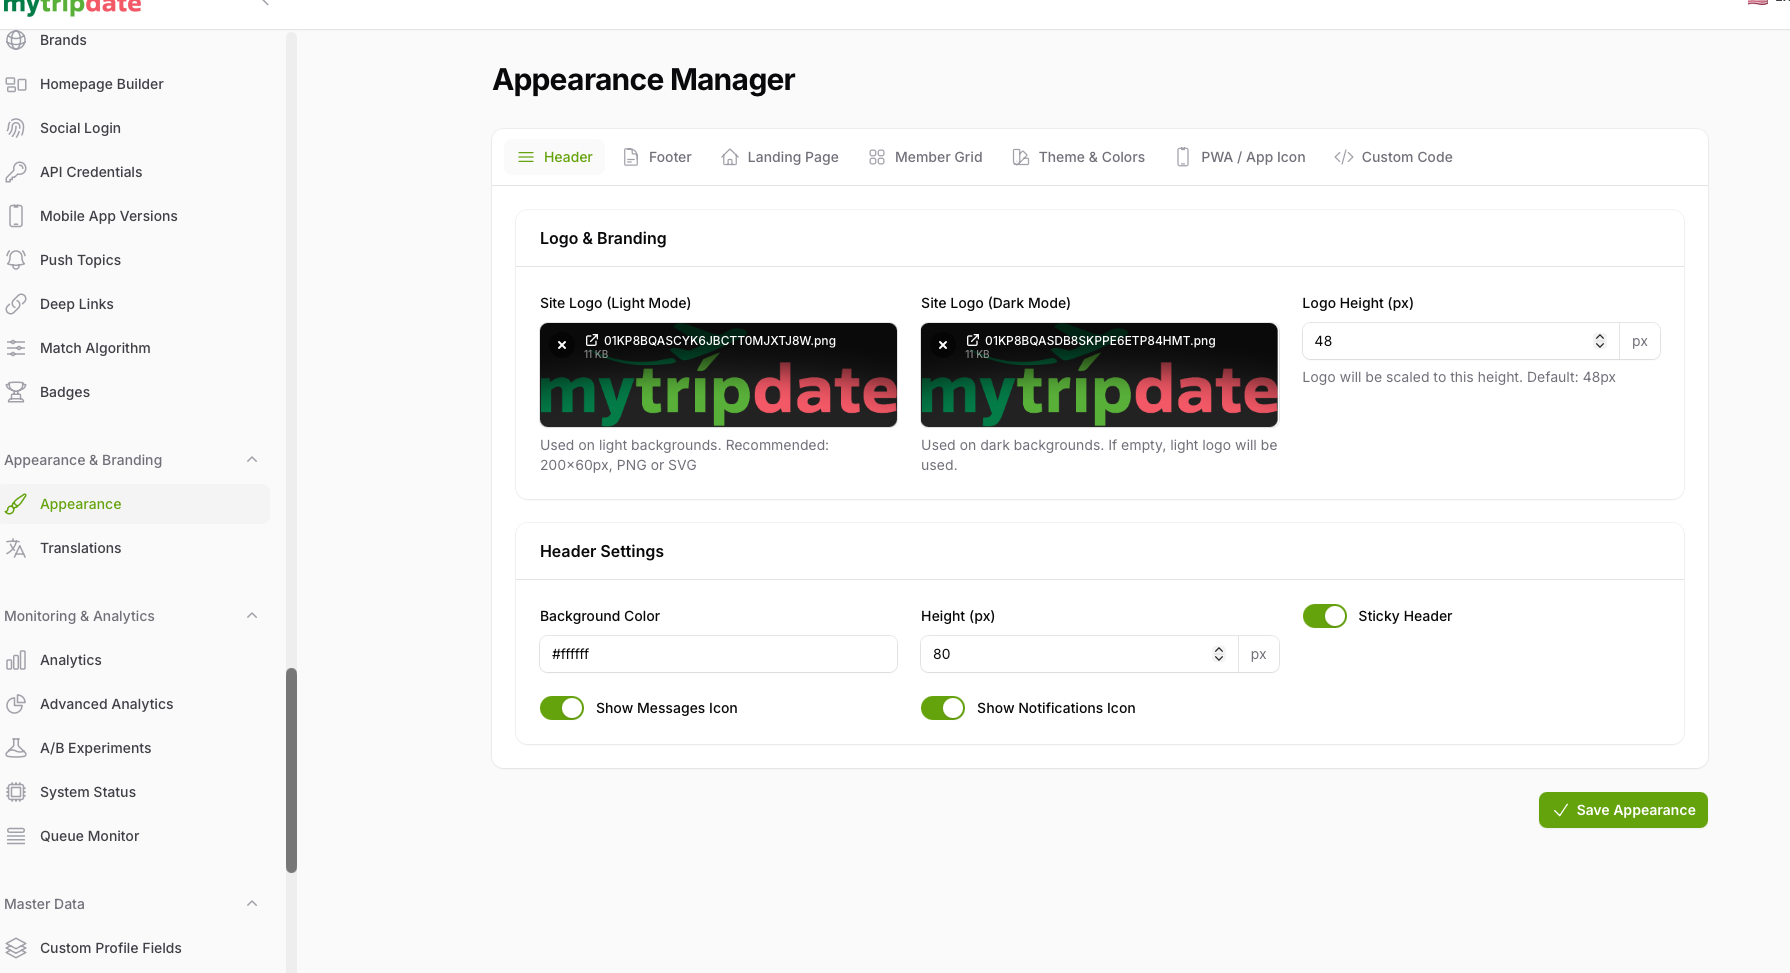This screenshot has width=1790, height=973.
Task: Click the A/B Experiments flask icon
Action: (16, 748)
